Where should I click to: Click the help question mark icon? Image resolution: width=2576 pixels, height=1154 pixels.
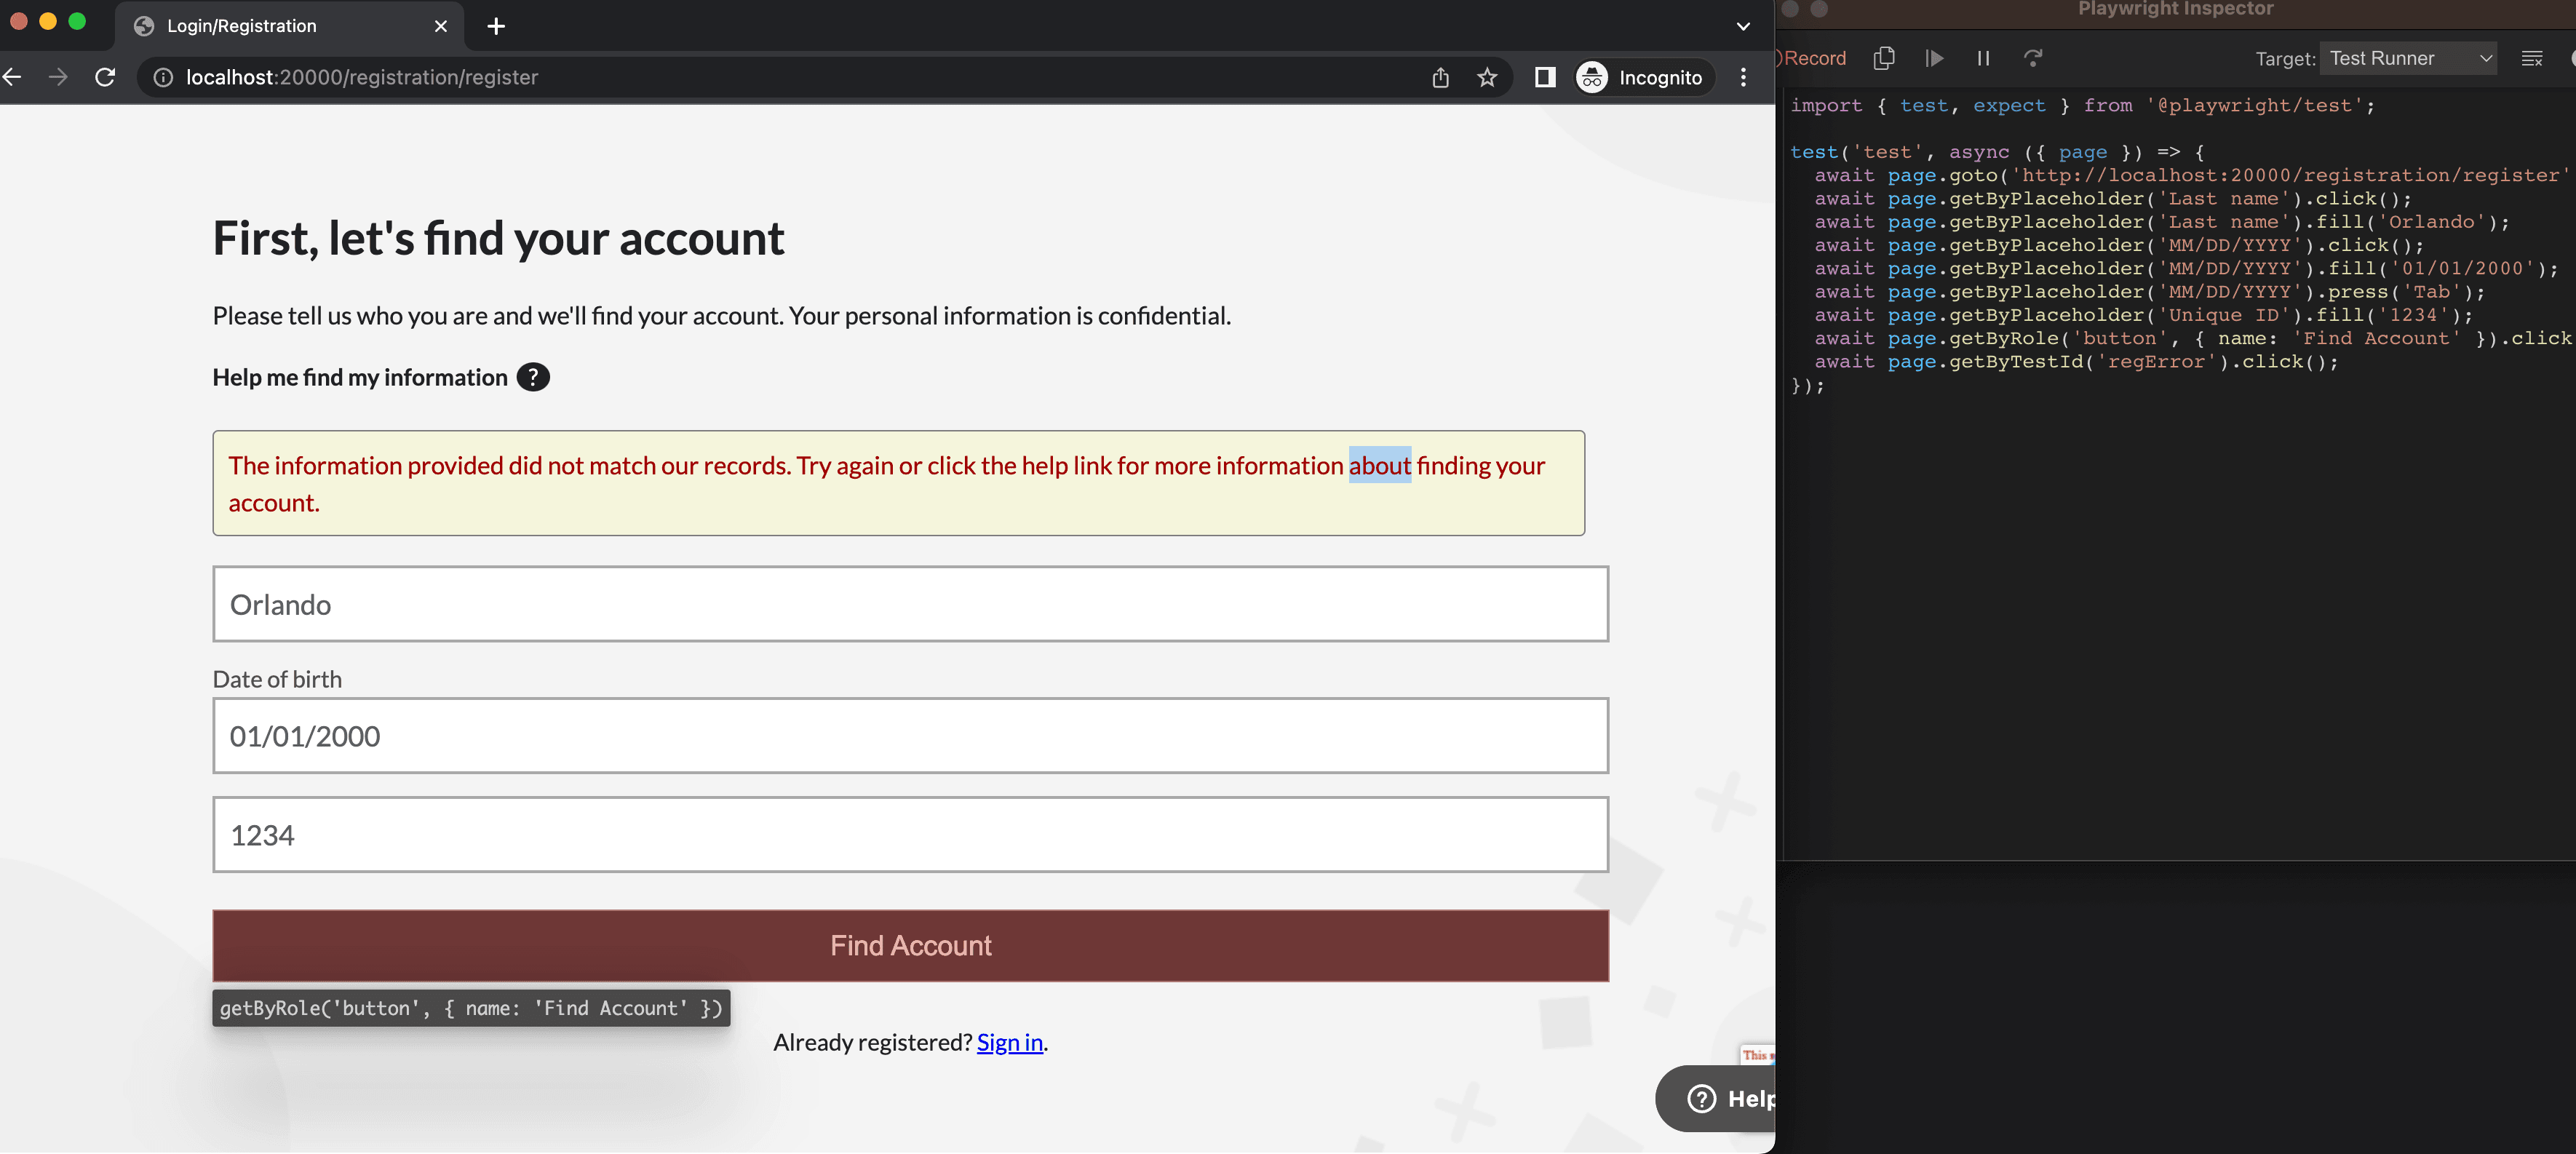(533, 377)
